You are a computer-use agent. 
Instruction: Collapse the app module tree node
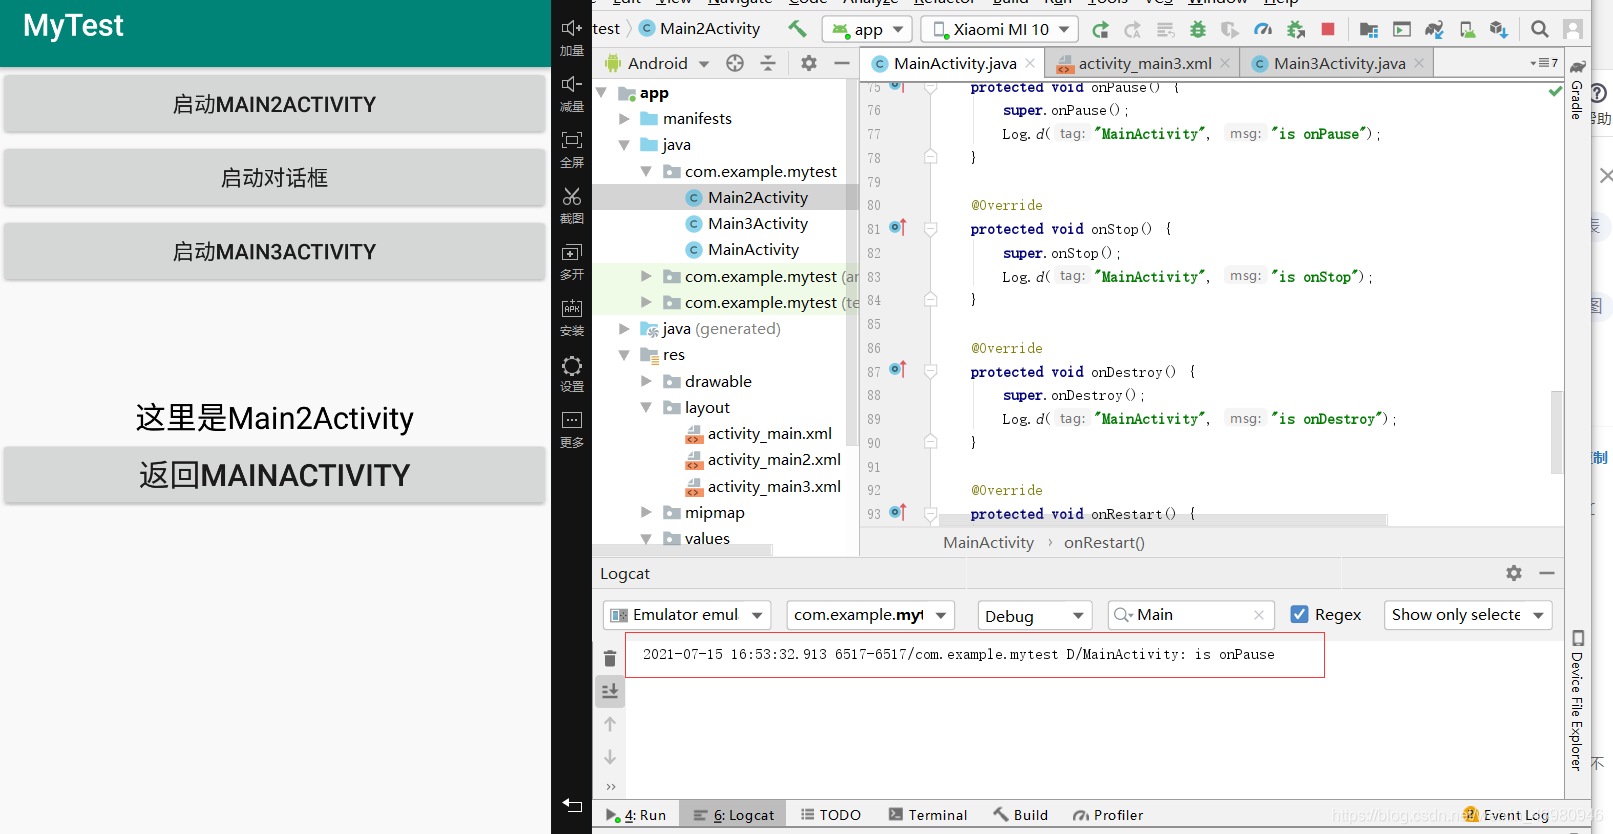click(602, 92)
